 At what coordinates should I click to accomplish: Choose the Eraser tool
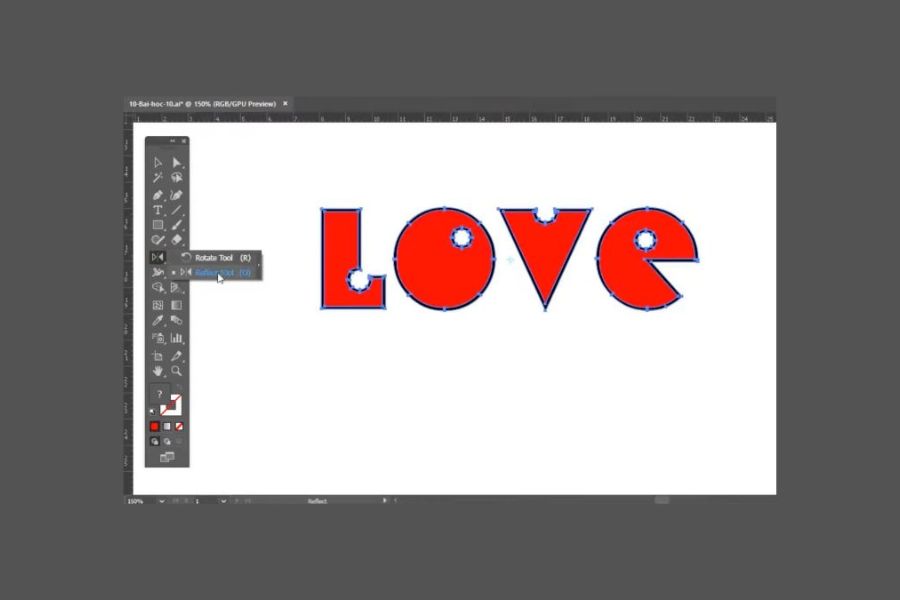(176, 241)
